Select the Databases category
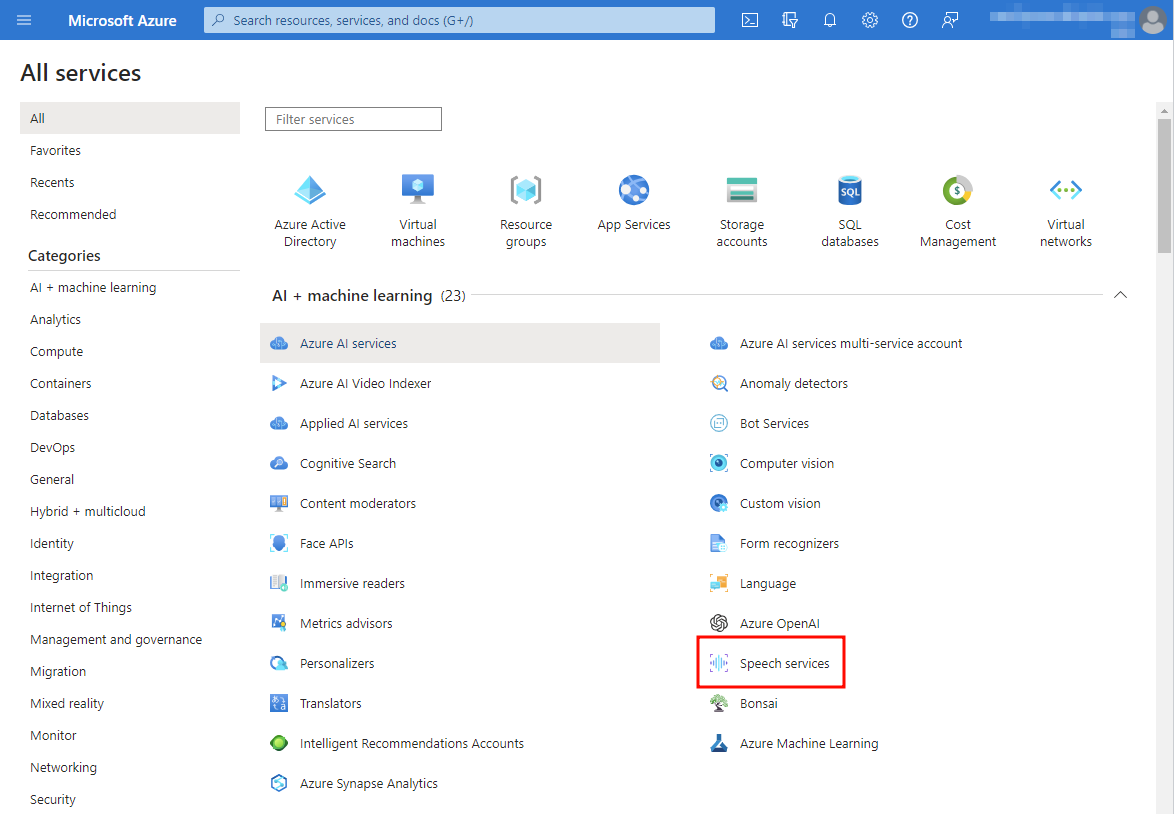Viewport: 1174px width, 814px height. coord(59,415)
